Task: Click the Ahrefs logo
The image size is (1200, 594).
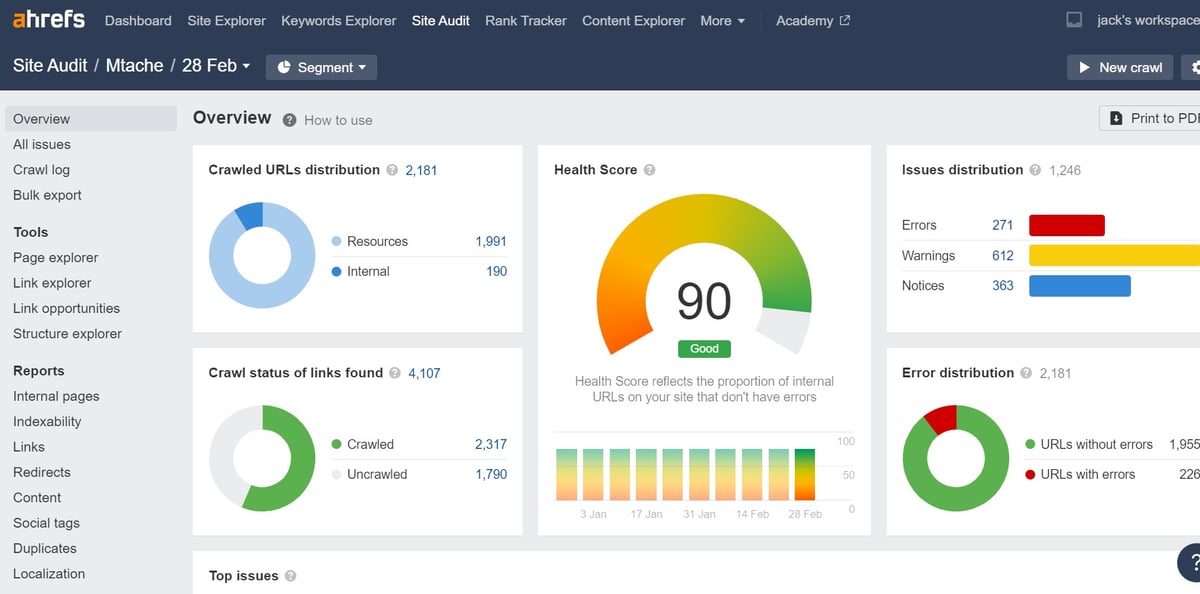Action: pyautogui.click(x=49, y=20)
